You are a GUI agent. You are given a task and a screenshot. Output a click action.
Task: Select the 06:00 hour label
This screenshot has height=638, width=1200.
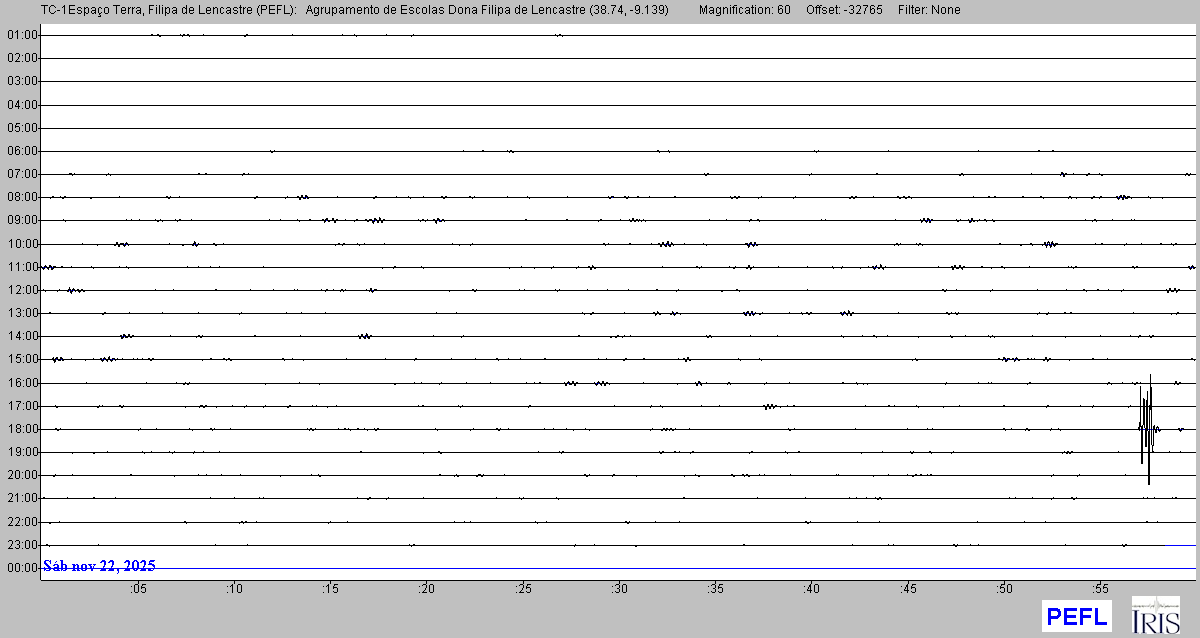[x=22, y=151]
